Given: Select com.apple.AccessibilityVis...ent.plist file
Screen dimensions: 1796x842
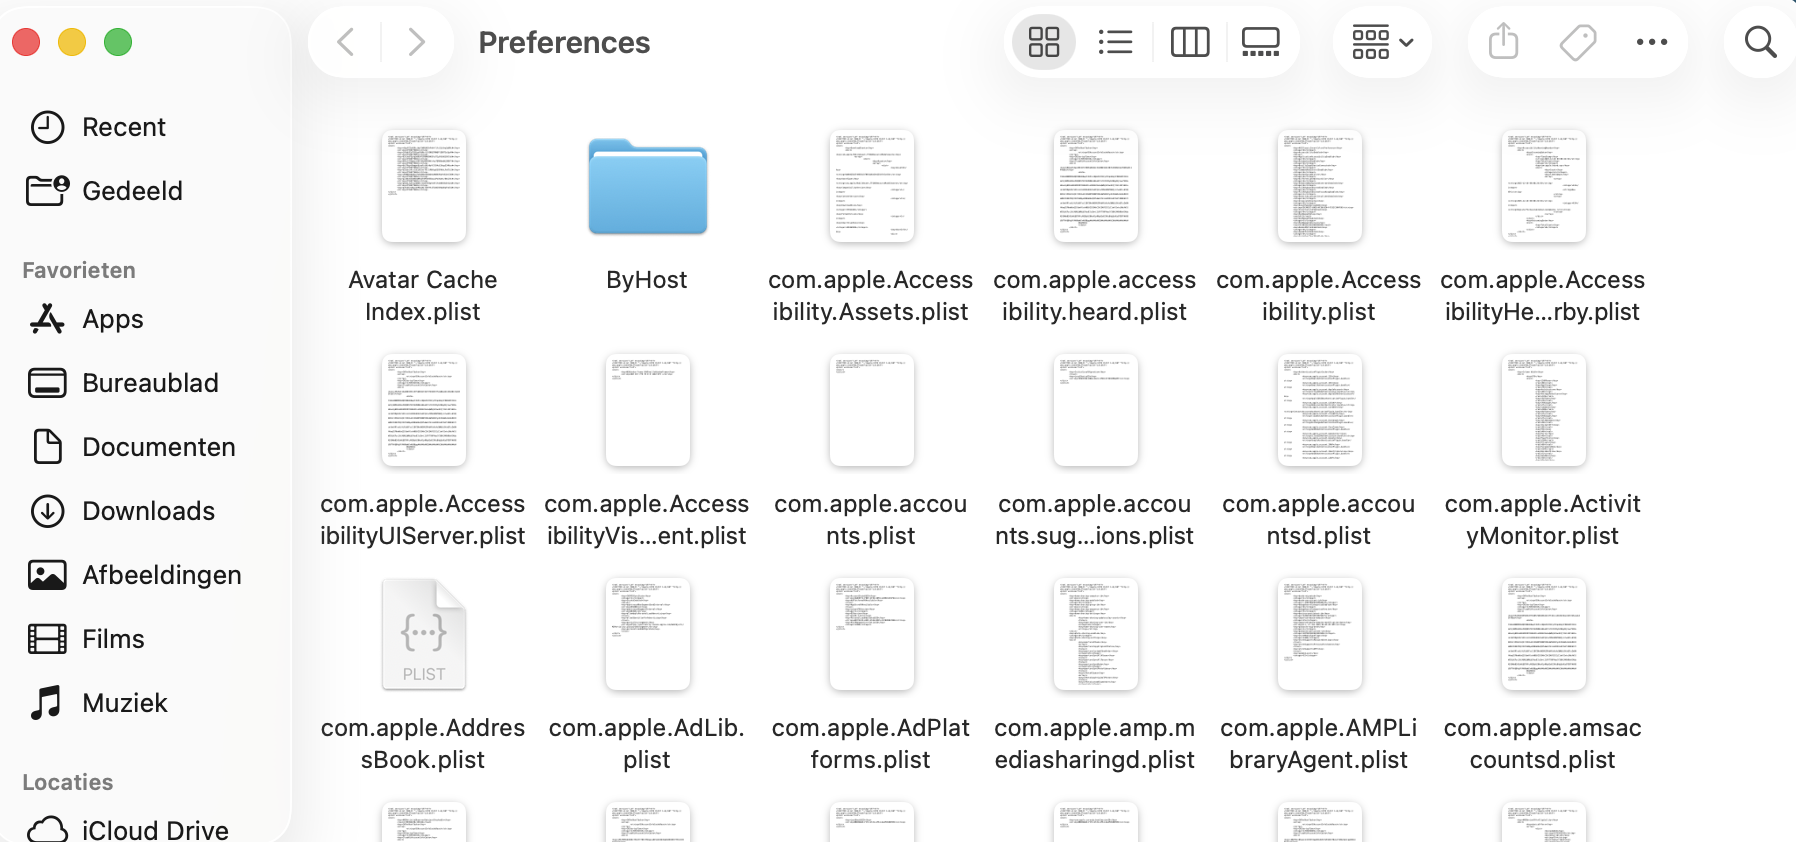Looking at the screenshot, I should tap(647, 410).
